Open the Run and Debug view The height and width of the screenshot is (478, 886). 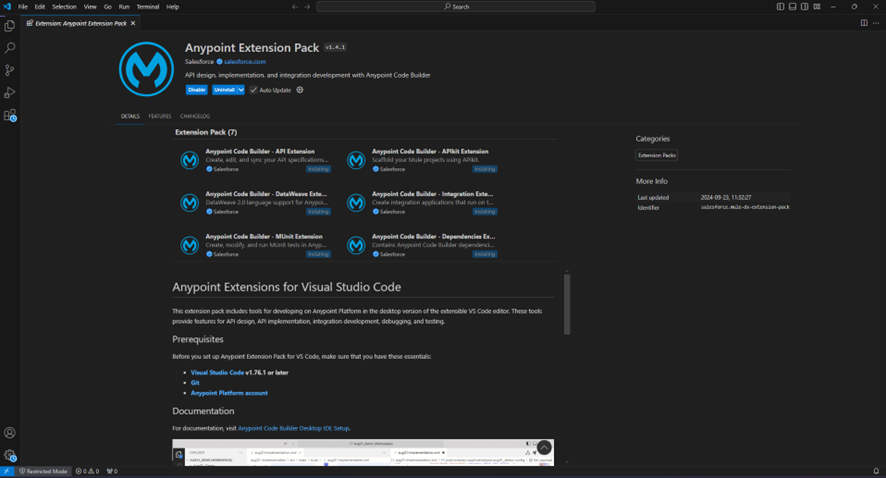click(10, 92)
